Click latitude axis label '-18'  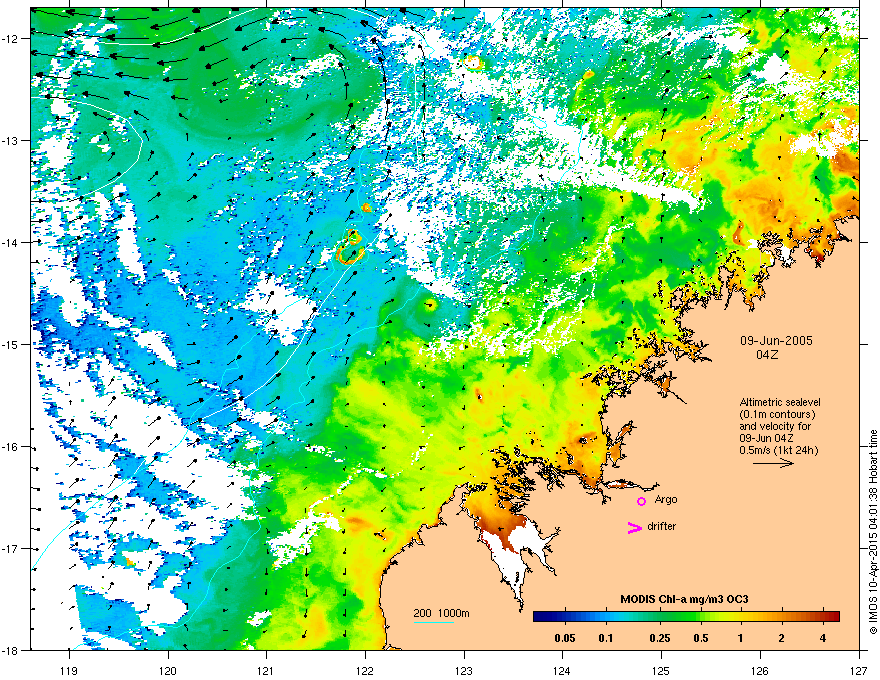pyautogui.click(x=12, y=650)
